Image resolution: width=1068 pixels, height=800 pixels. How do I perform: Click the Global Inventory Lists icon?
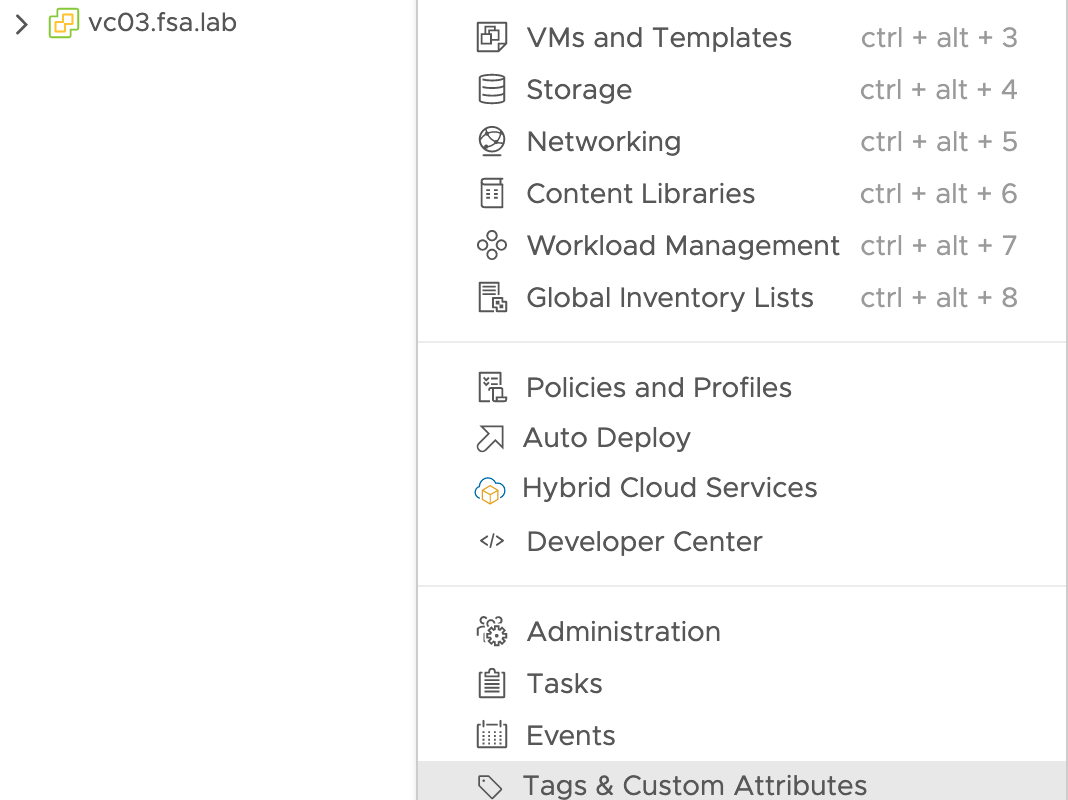point(492,298)
